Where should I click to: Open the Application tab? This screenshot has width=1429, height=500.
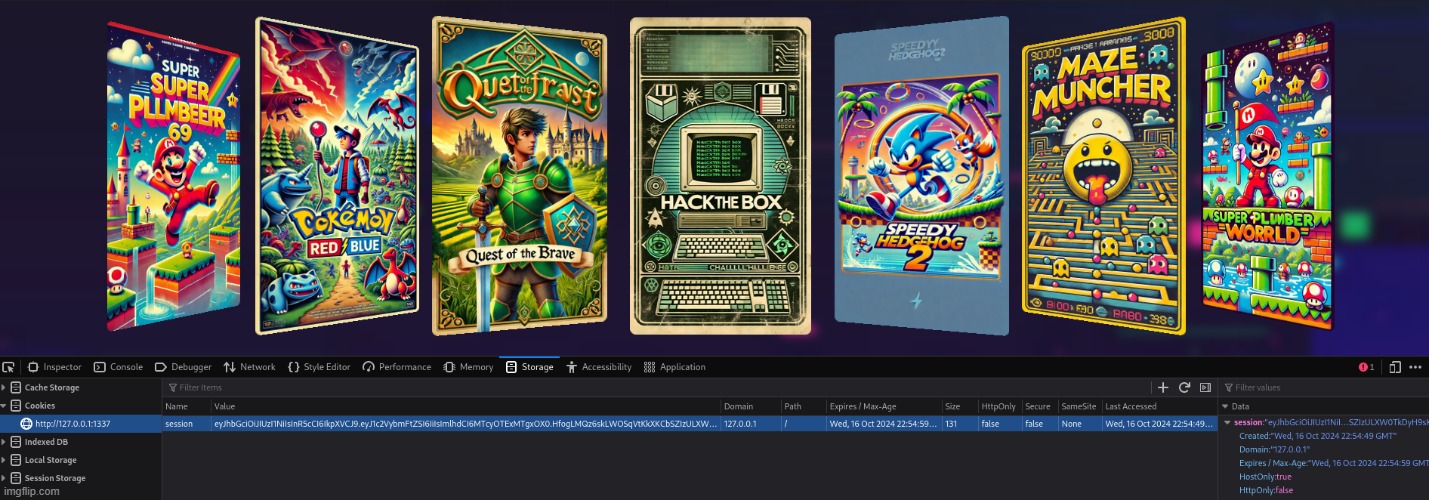point(675,367)
